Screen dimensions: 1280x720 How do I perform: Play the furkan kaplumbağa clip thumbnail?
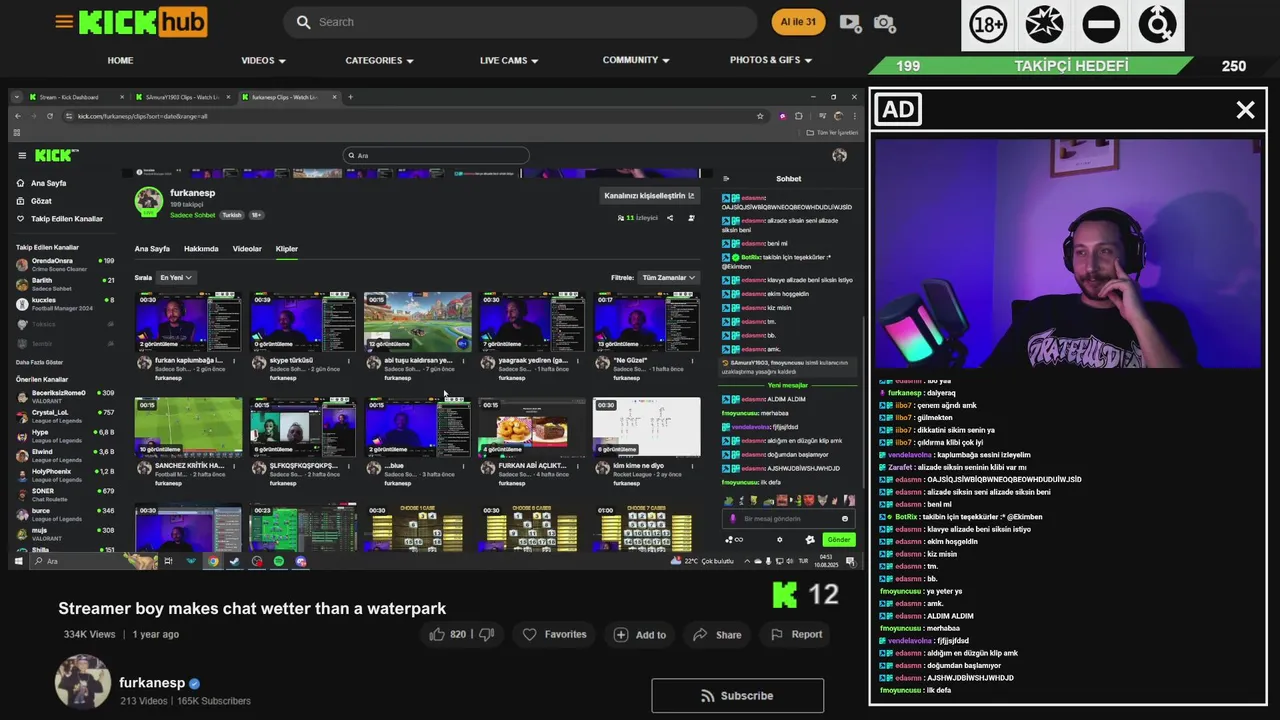[x=188, y=322]
